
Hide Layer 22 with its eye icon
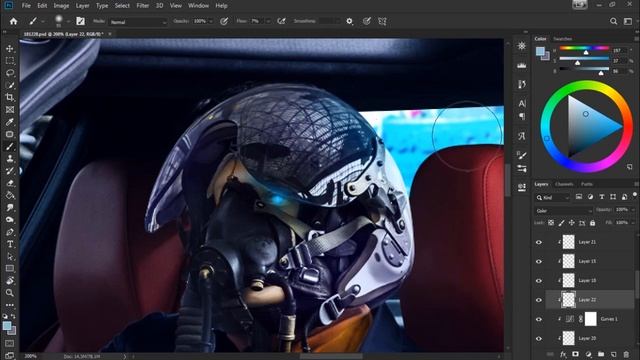pyautogui.click(x=539, y=300)
